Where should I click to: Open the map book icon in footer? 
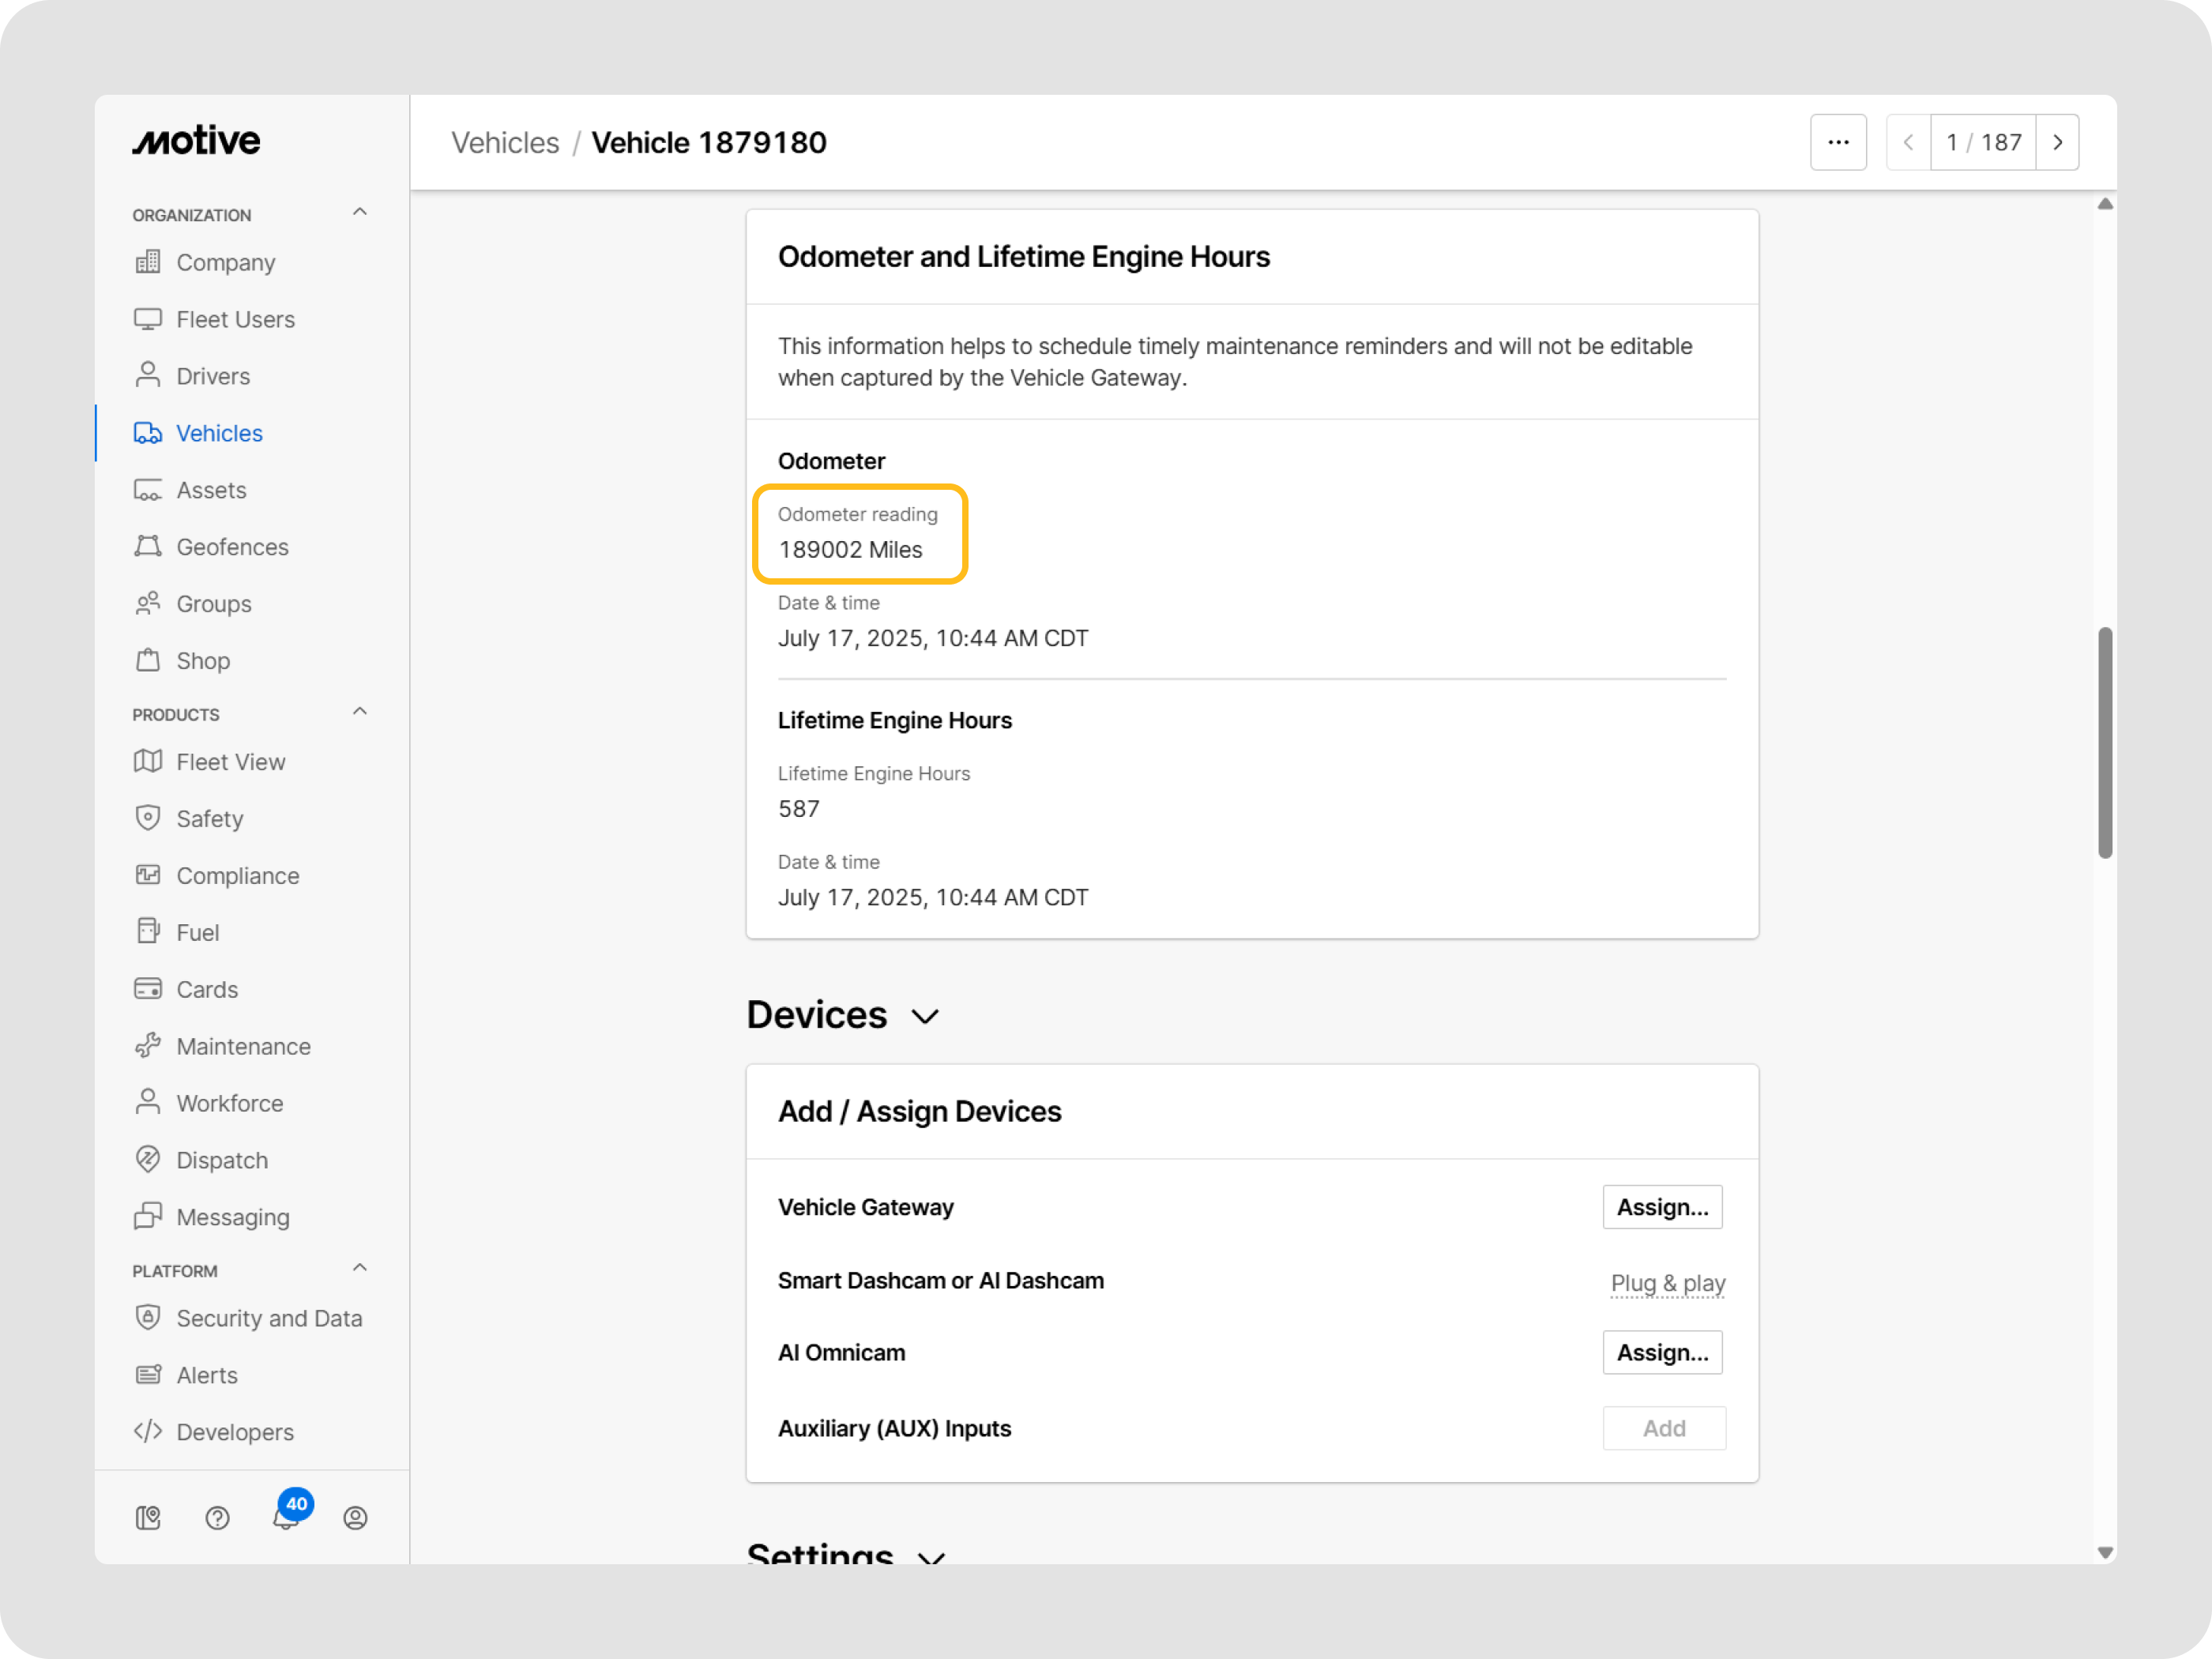click(148, 1518)
